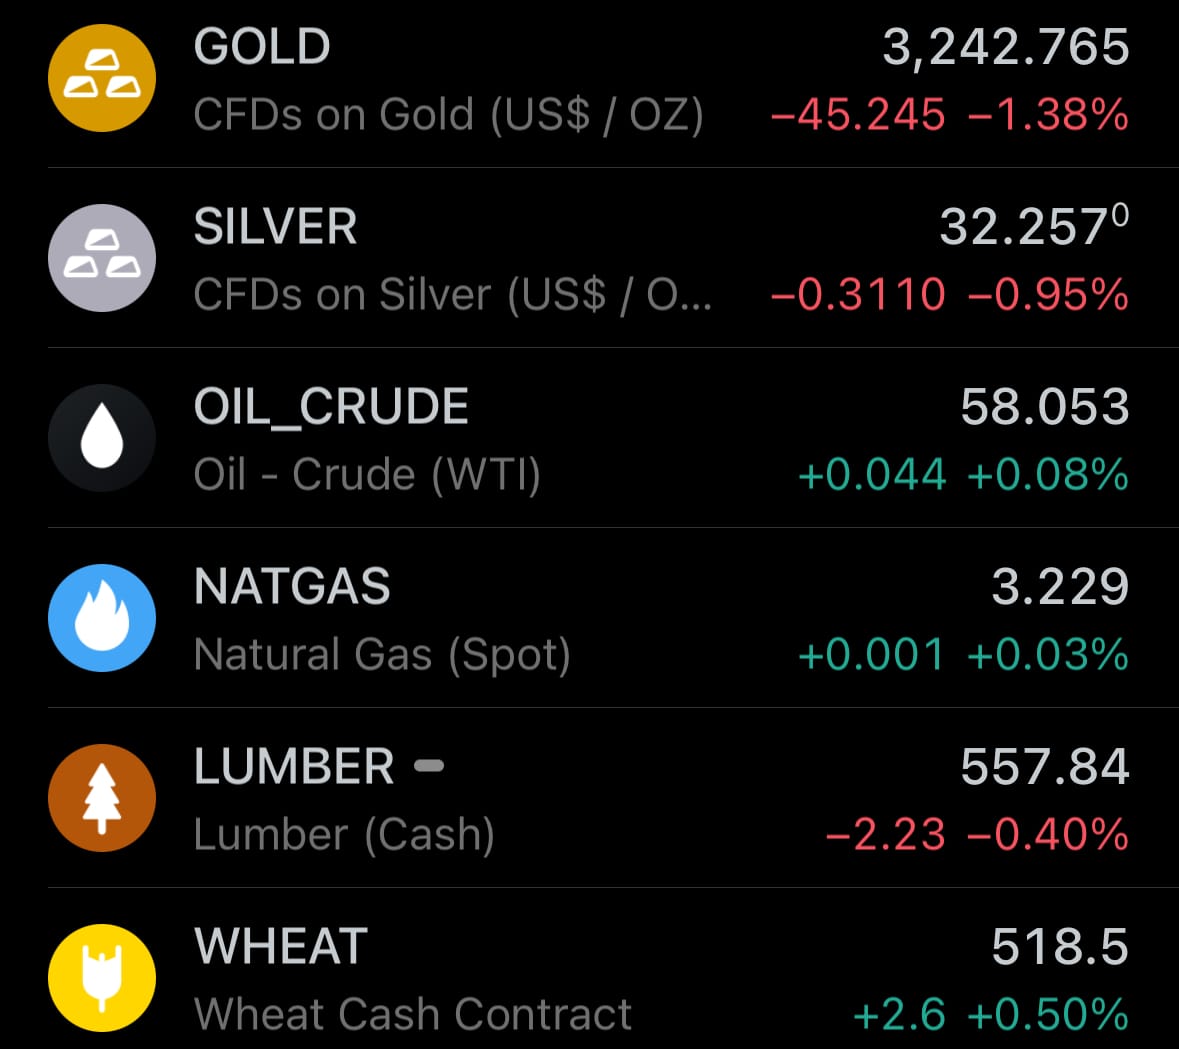Tap the yellow wheat icon
This screenshot has height=1049, width=1179.
coord(102,978)
